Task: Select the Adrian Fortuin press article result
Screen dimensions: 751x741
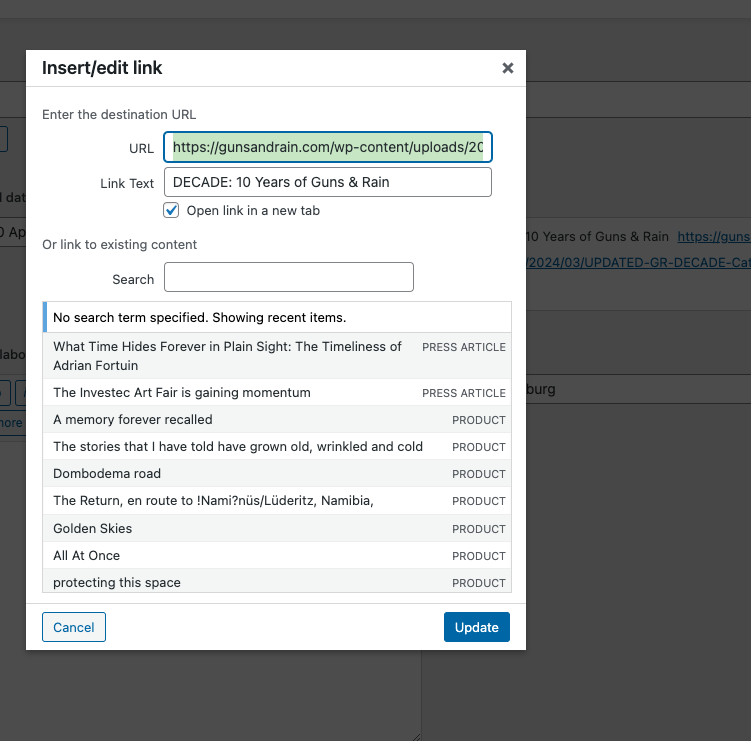Action: tap(230, 356)
